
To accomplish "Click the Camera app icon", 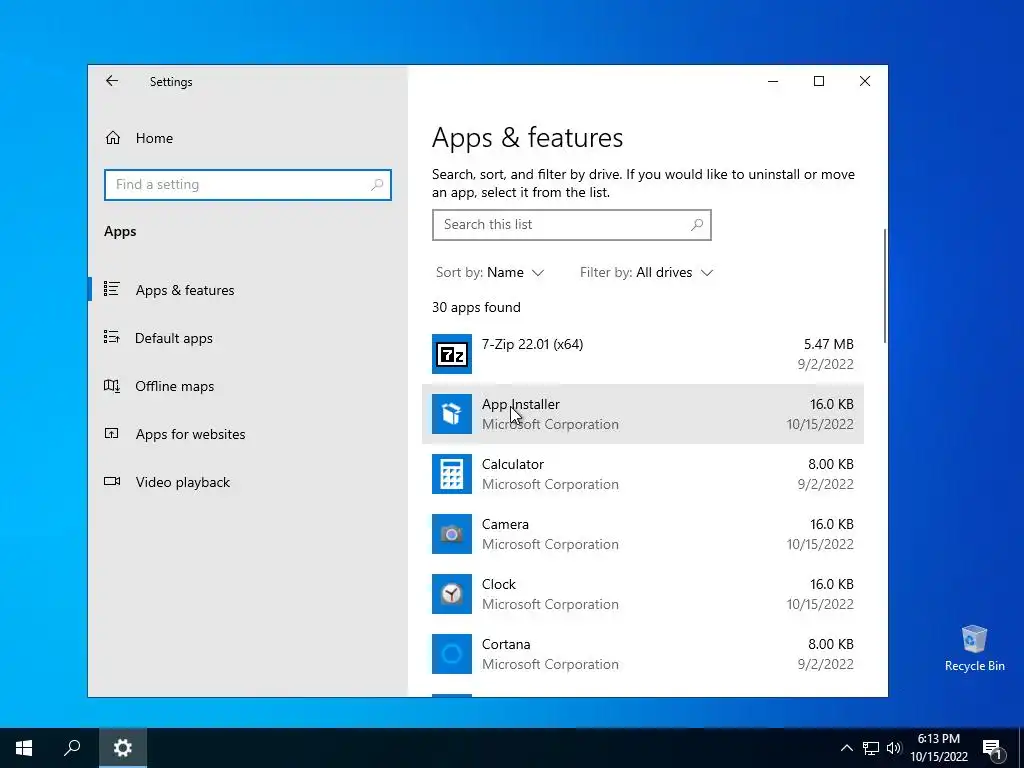I will tap(452, 534).
